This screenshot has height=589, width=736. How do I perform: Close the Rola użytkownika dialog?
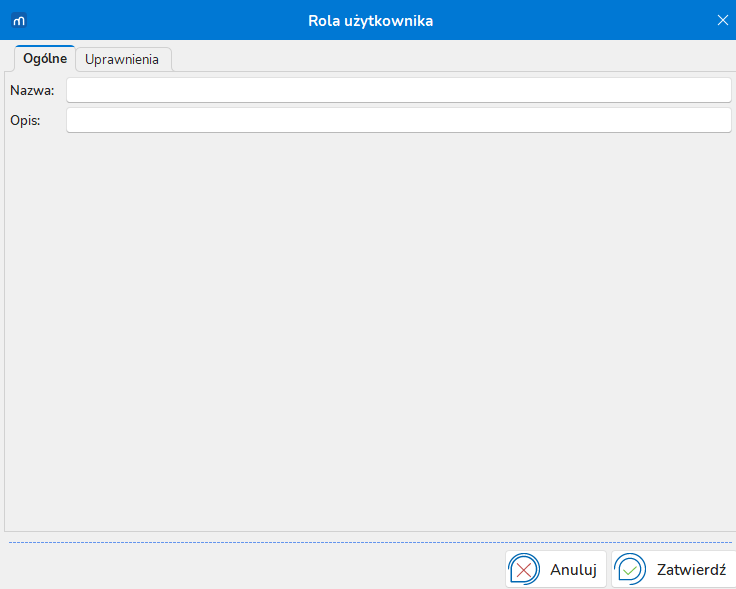click(x=722, y=20)
